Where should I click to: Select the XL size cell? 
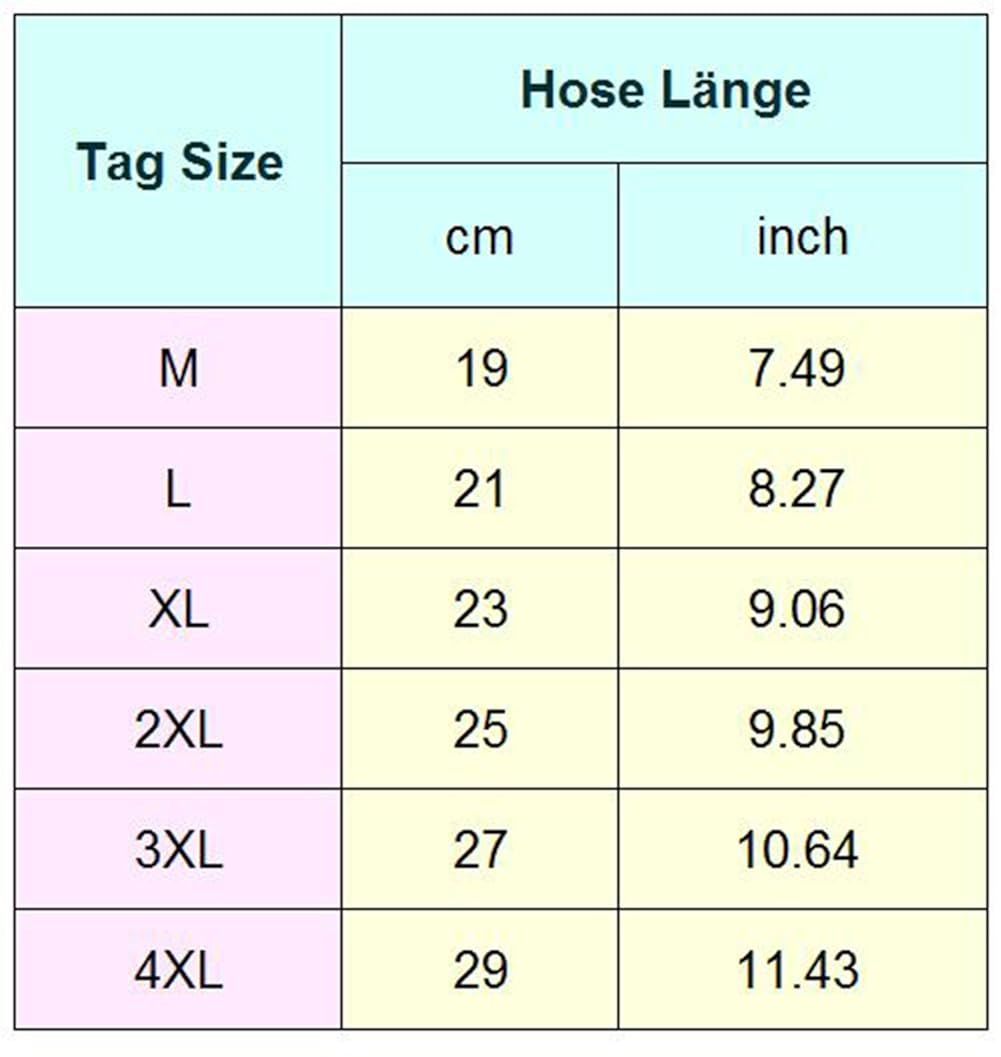point(179,609)
